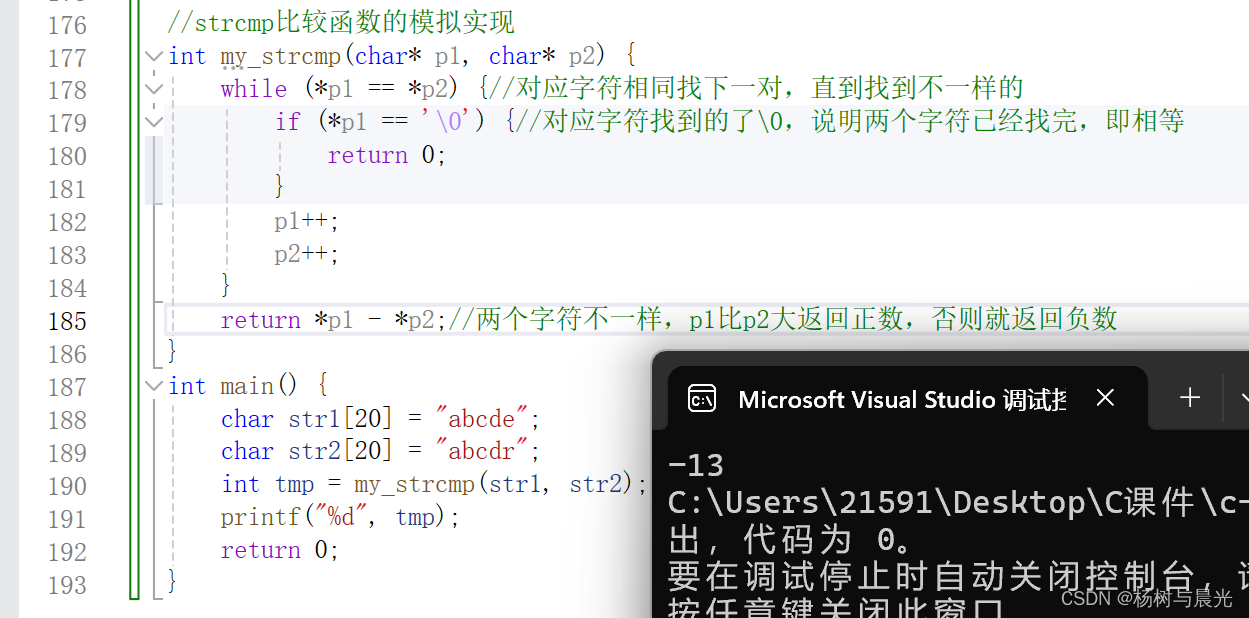Viewport: 1249px width, 618px height.
Task: Collapse the main function at line 187
Action: click(153, 386)
